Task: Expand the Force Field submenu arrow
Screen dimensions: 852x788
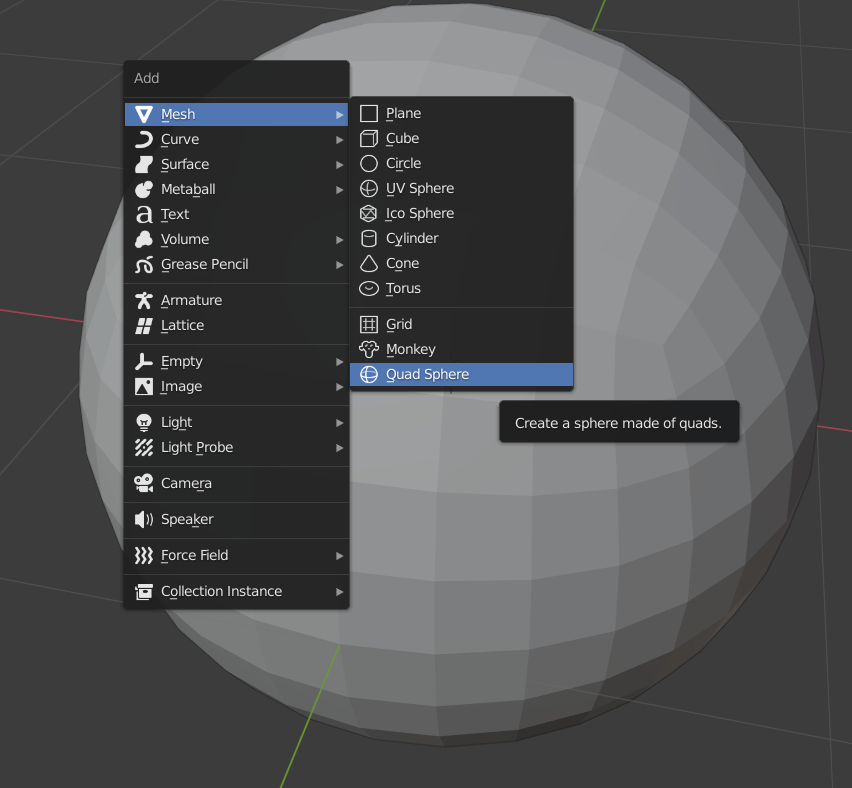Action: click(x=340, y=556)
